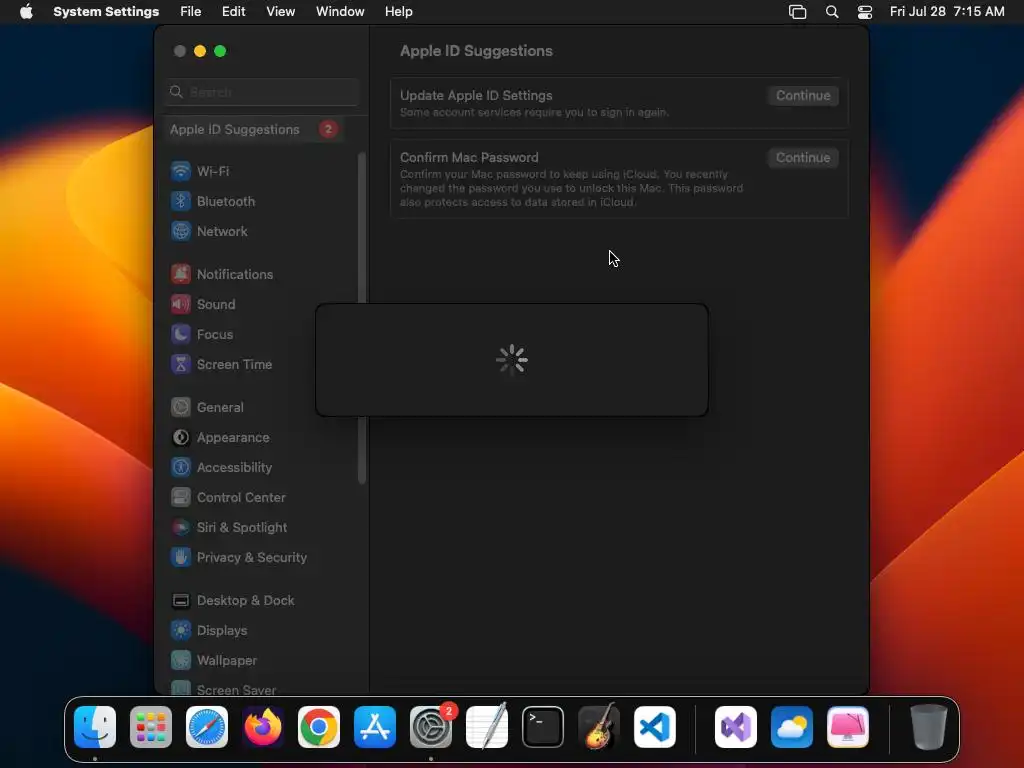This screenshot has width=1024, height=768.
Task: Launch Firefox from the Dock
Action: pos(263,727)
